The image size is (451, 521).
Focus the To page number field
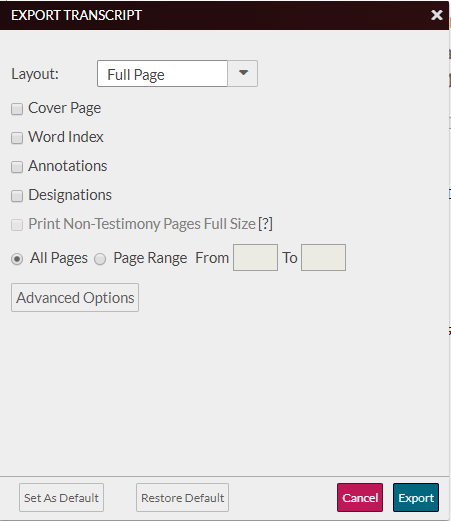(323, 257)
